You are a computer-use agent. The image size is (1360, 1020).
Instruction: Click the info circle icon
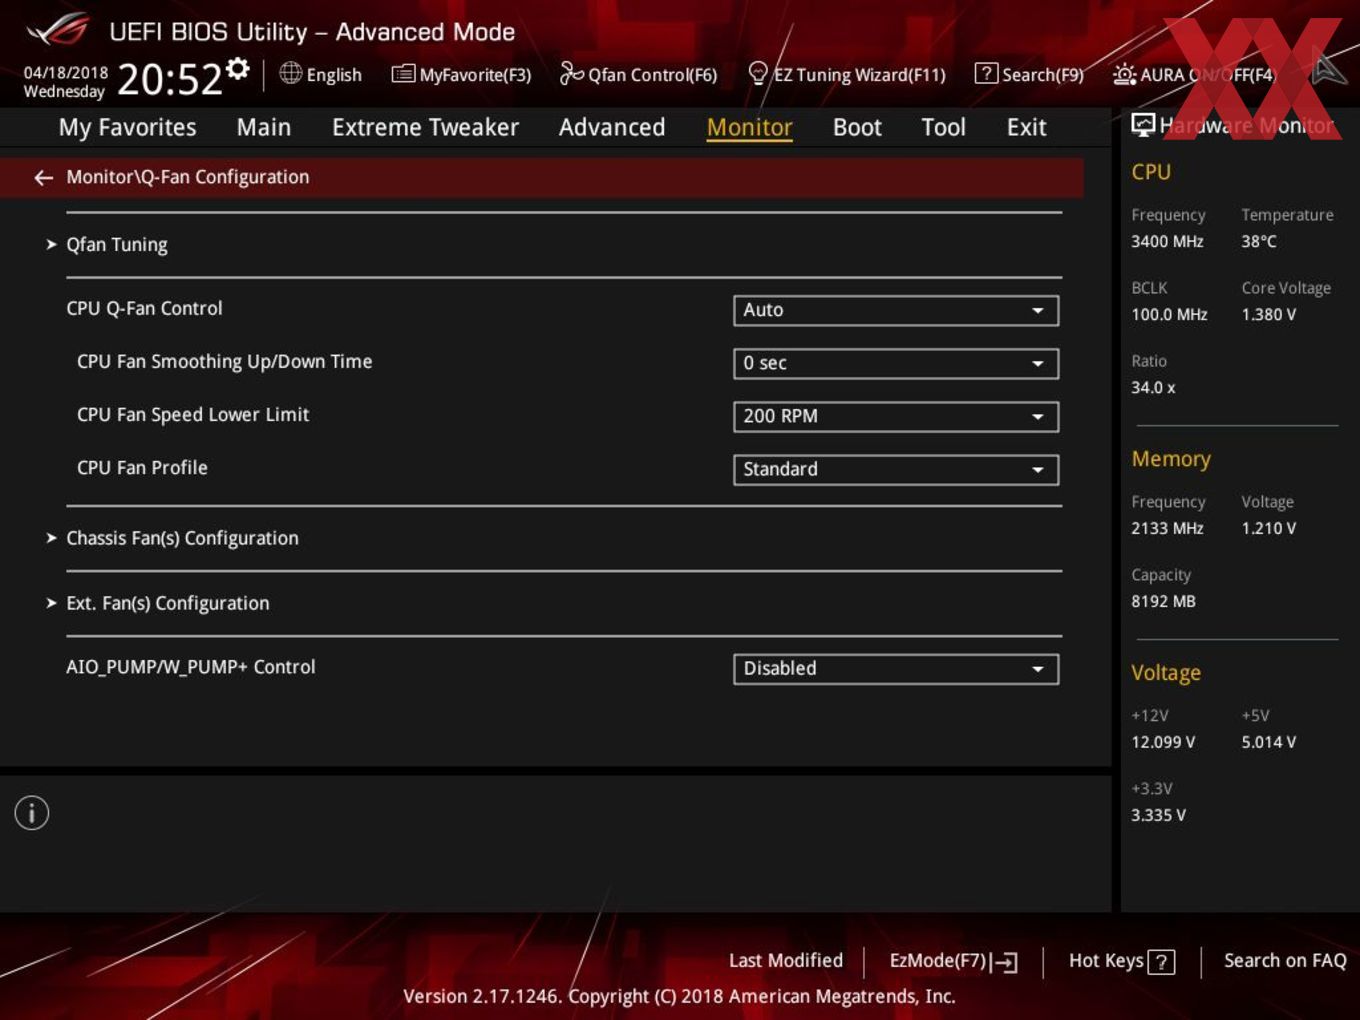coord(32,813)
